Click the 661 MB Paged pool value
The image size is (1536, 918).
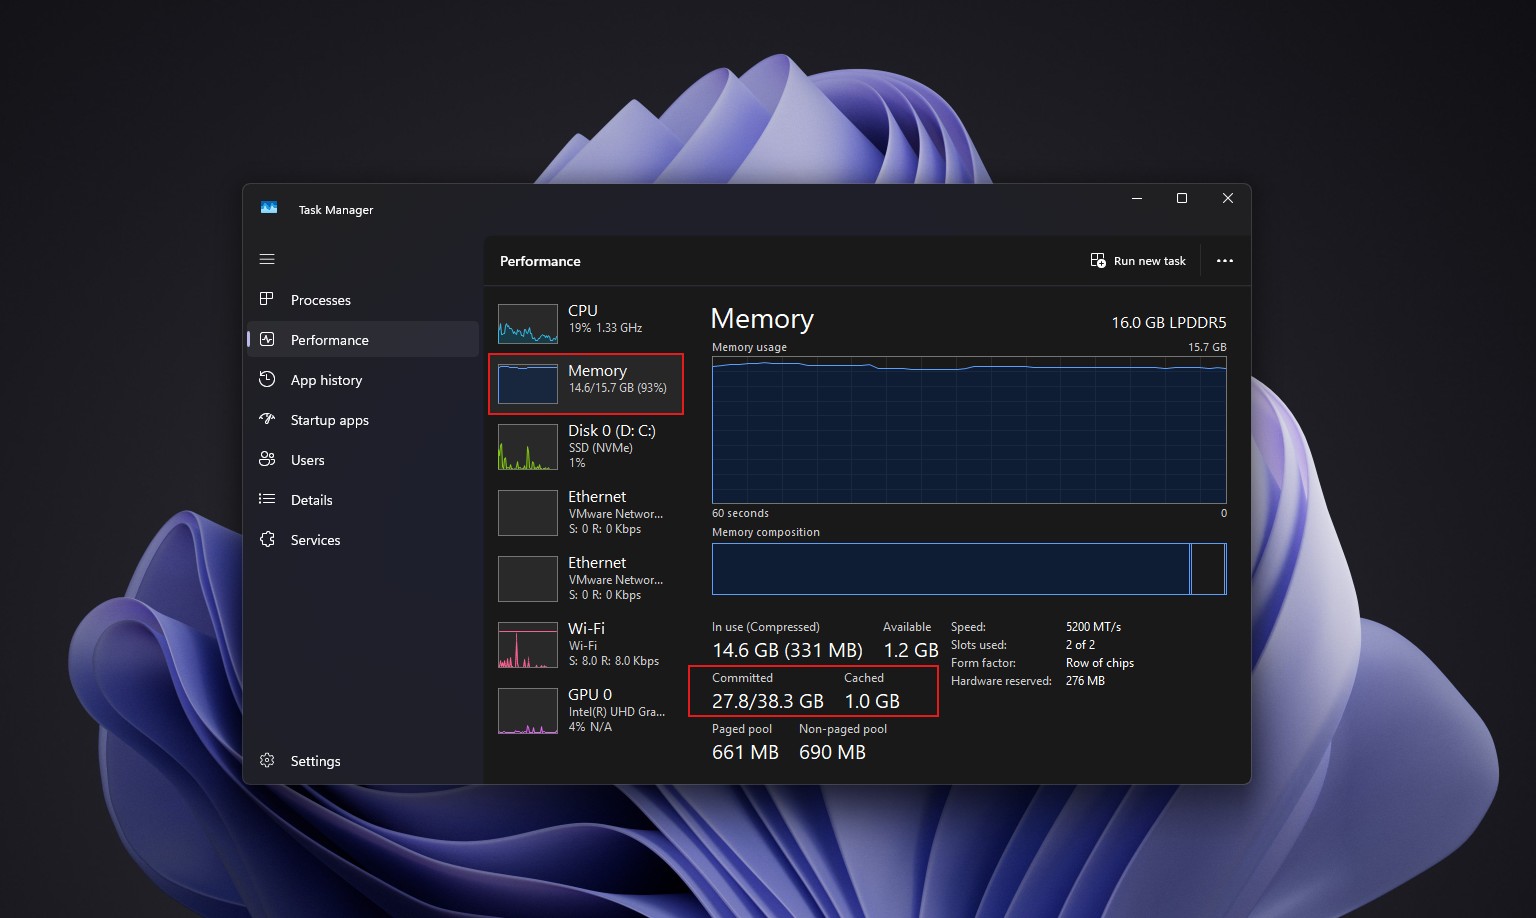[x=745, y=752]
